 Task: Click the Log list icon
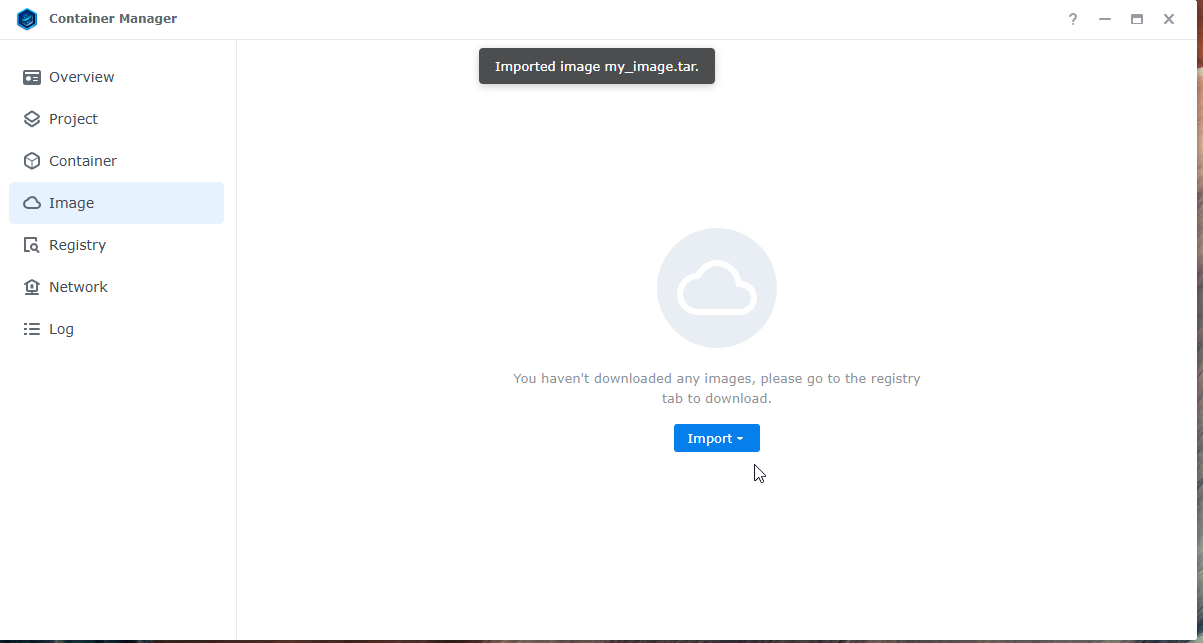(x=32, y=329)
